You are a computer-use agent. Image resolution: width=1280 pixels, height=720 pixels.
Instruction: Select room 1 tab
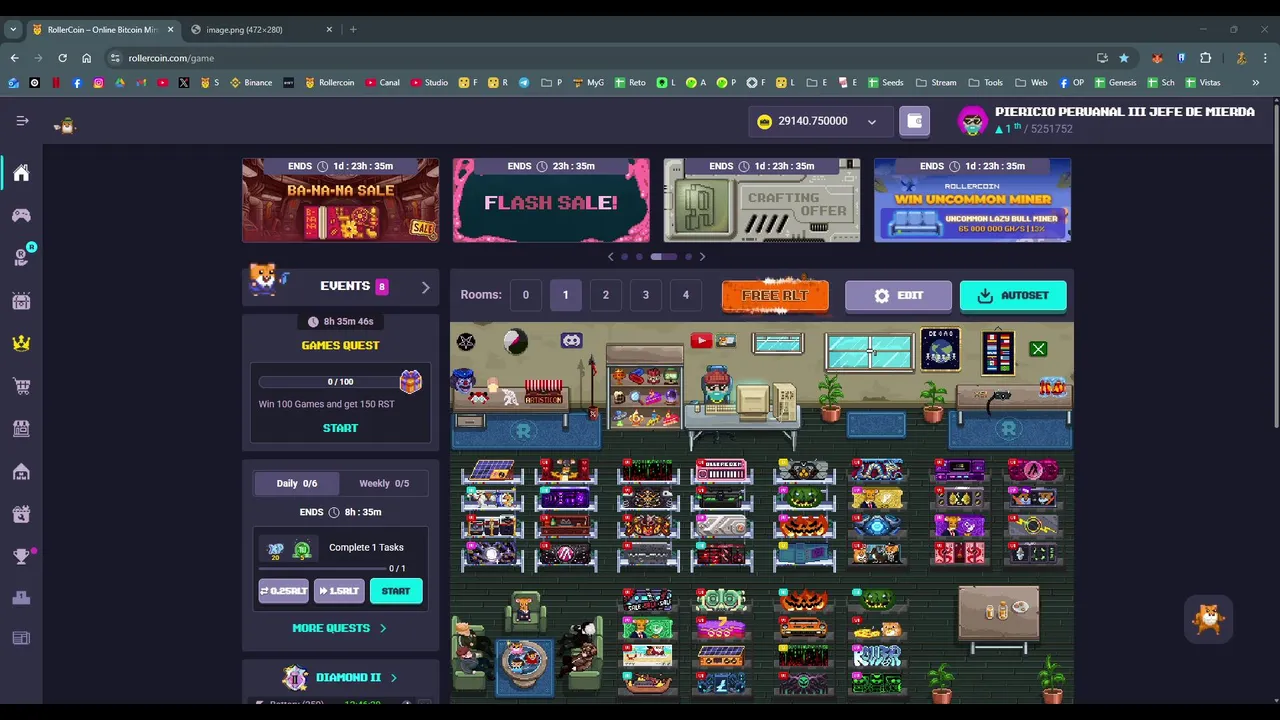click(x=565, y=295)
